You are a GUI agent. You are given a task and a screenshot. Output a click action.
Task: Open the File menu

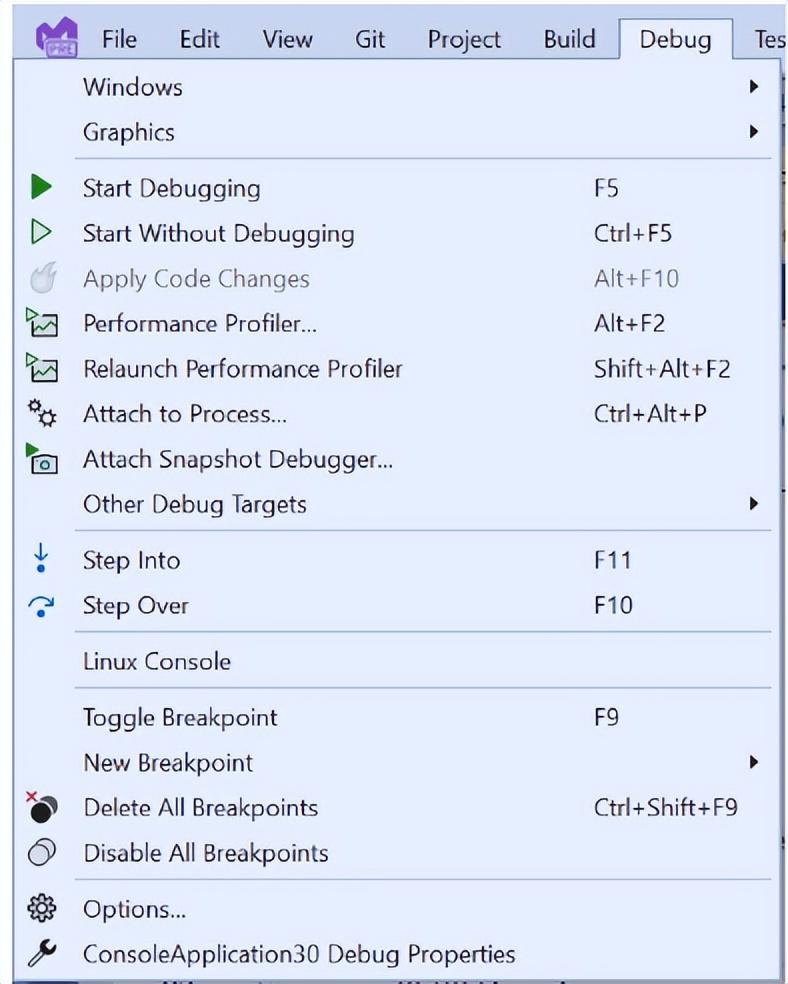pos(119,40)
